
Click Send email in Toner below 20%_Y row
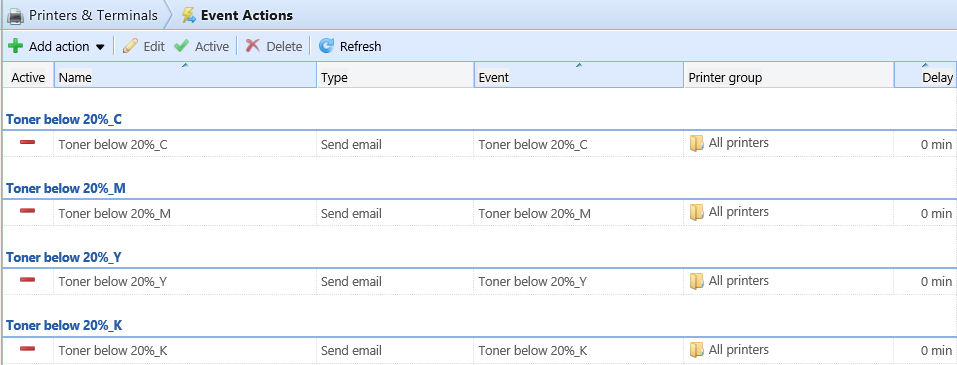coord(352,281)
